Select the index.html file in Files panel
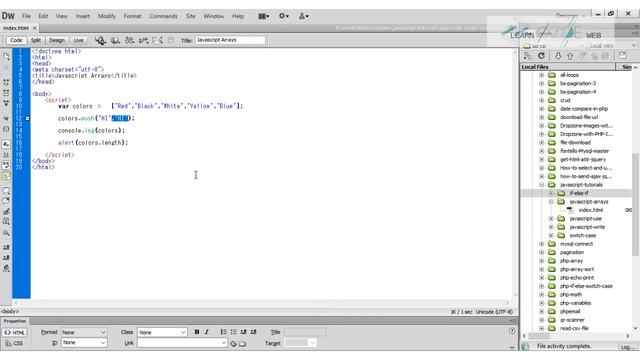This screenshot has width=640, height=360. (x=591, y=210)
